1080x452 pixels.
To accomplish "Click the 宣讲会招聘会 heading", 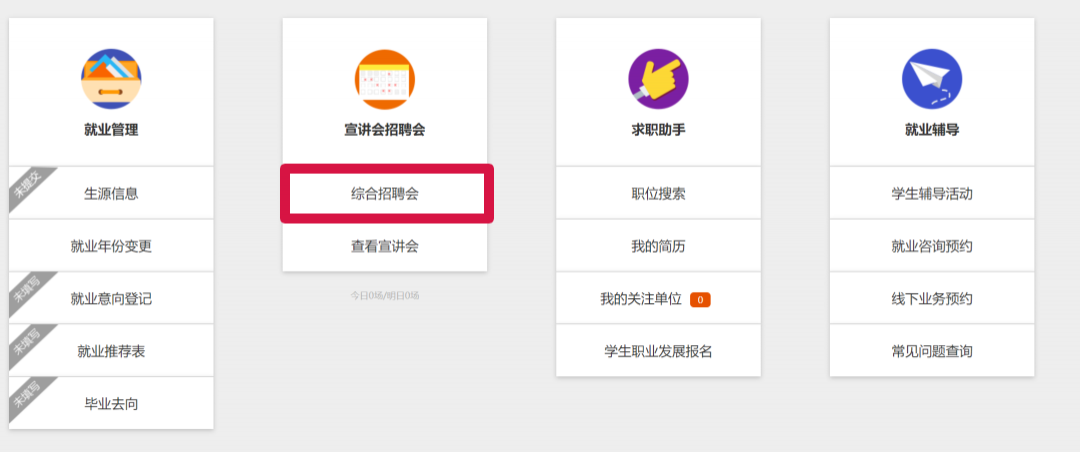I will (385, 130).
